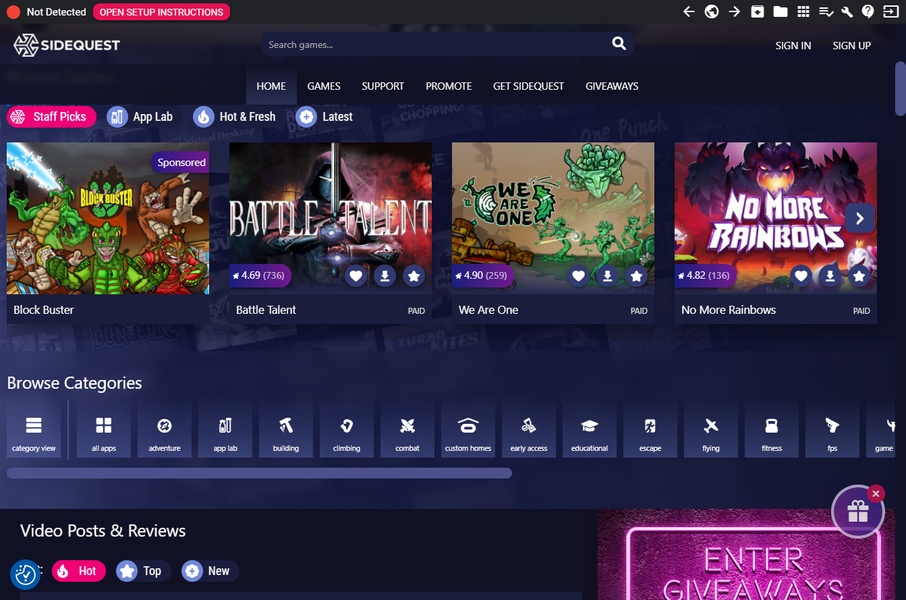Click OPEN SETUP INSTRUCTIONS button
906x600 pixels.
[161, 12]
